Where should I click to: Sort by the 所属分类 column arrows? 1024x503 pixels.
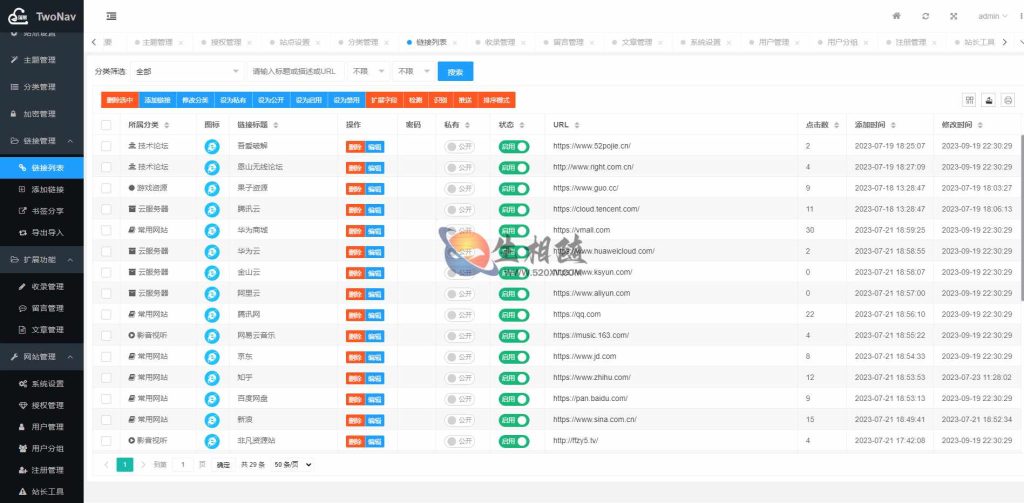tap(167, 125)
